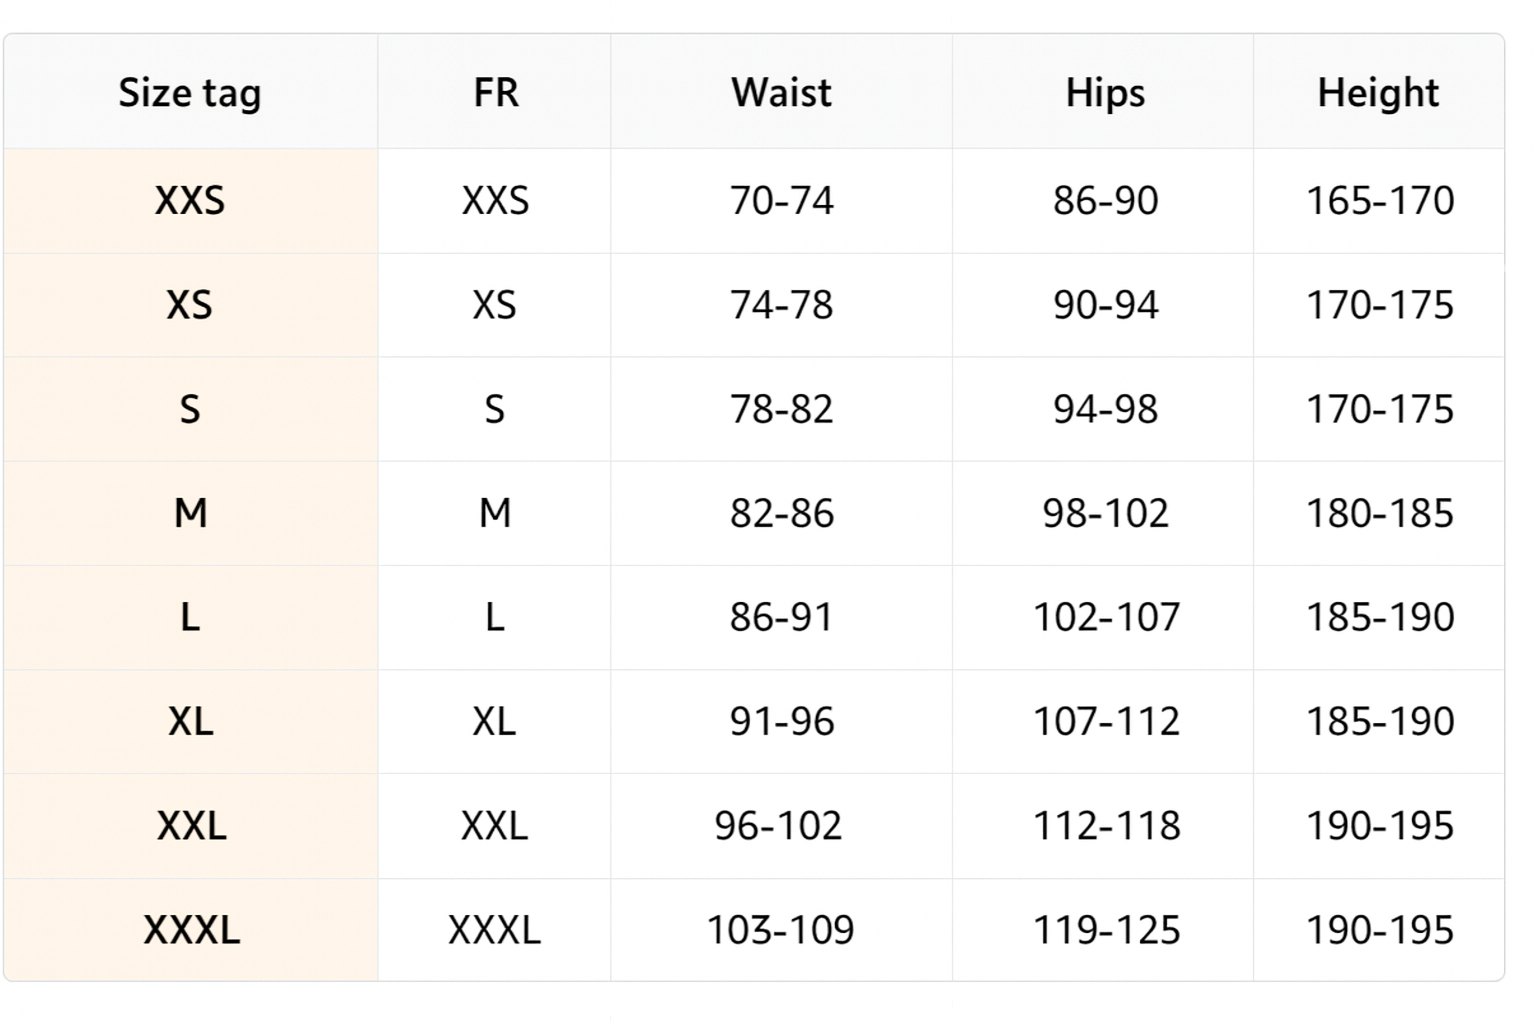This screenshot has width=1536, height=1024.
Task: Click the FR column header
Action: [x=495, y=93]
